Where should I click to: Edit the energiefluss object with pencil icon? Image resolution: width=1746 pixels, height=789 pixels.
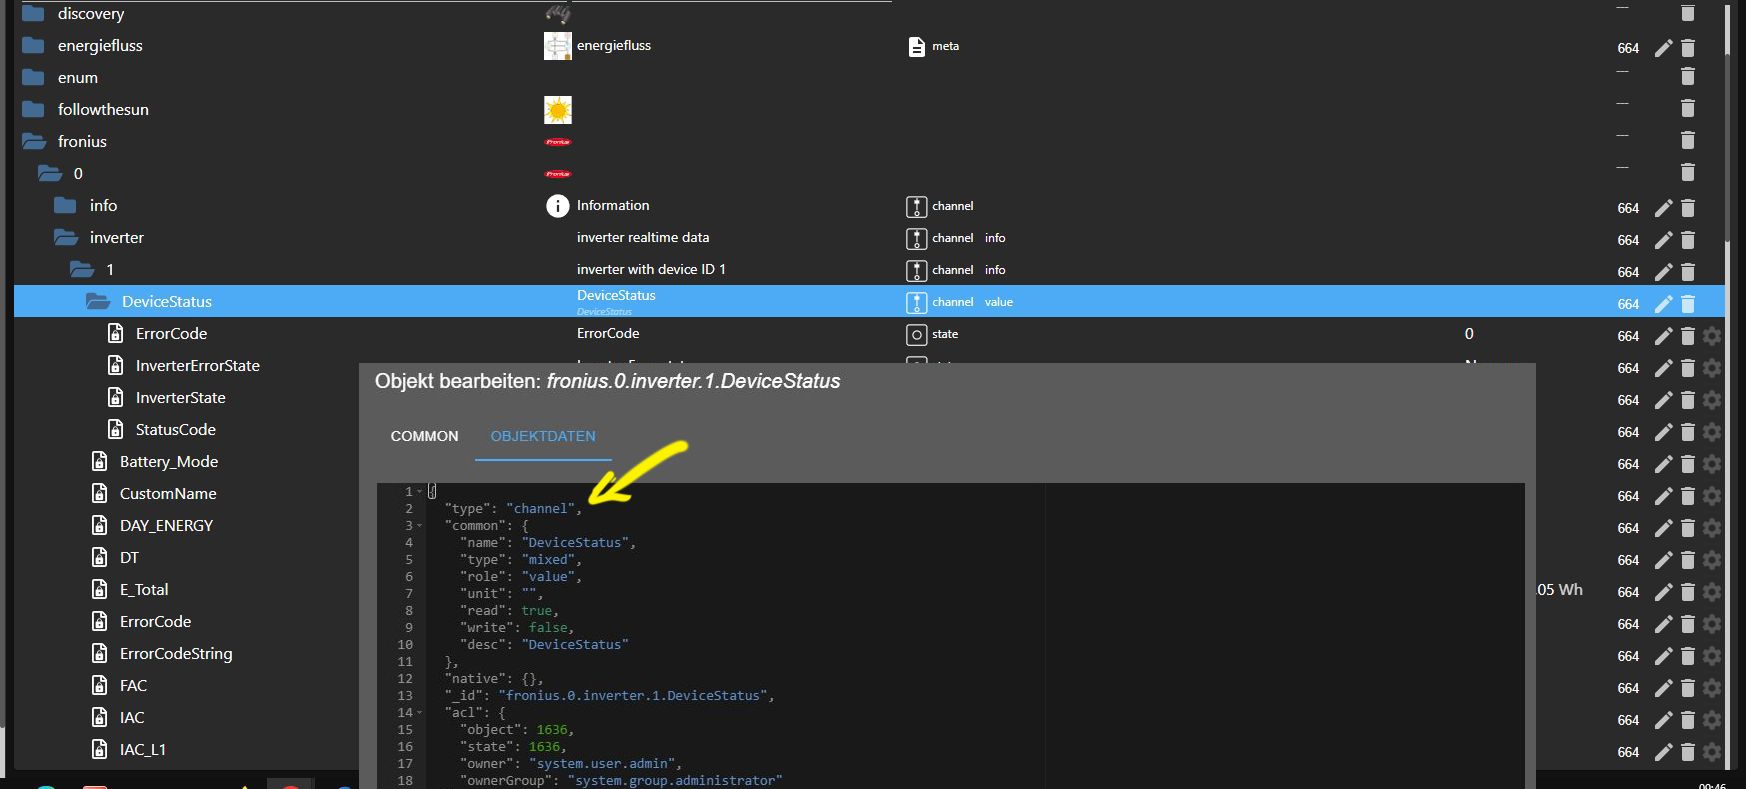point(1663,48)
